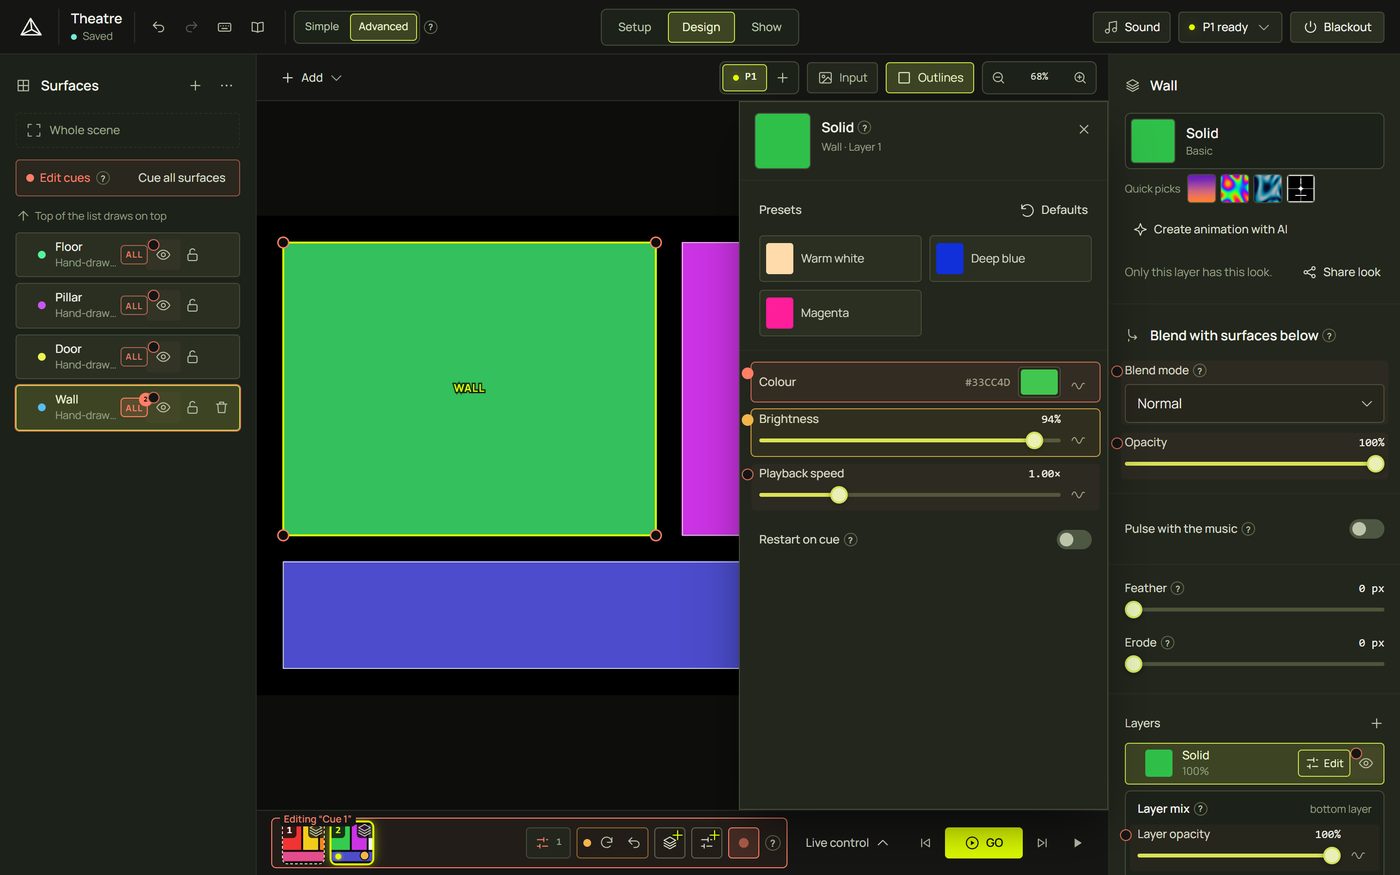The height and width of the screenshot is (875, 1400).
Task: Hide the Wall surface with eye icon
Action: [x=163, y=407]
